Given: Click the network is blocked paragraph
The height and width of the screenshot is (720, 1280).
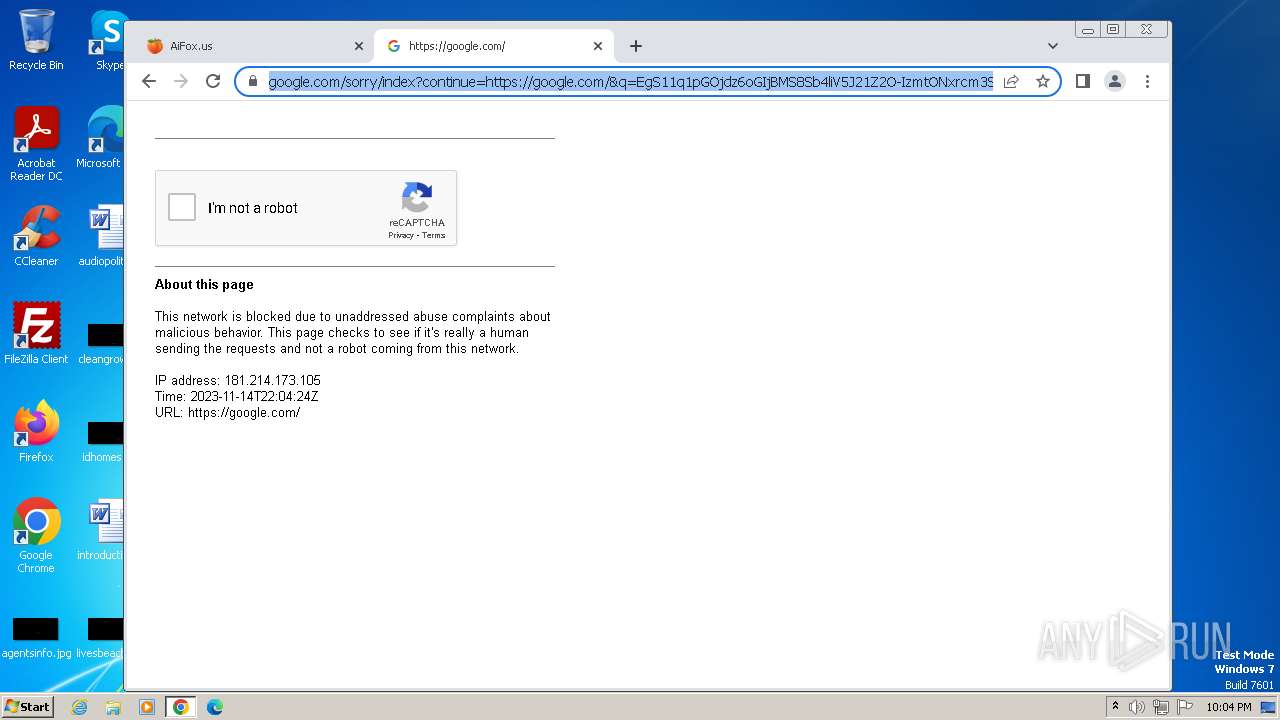Looking at the screenshot, I should tap(353, 332).
